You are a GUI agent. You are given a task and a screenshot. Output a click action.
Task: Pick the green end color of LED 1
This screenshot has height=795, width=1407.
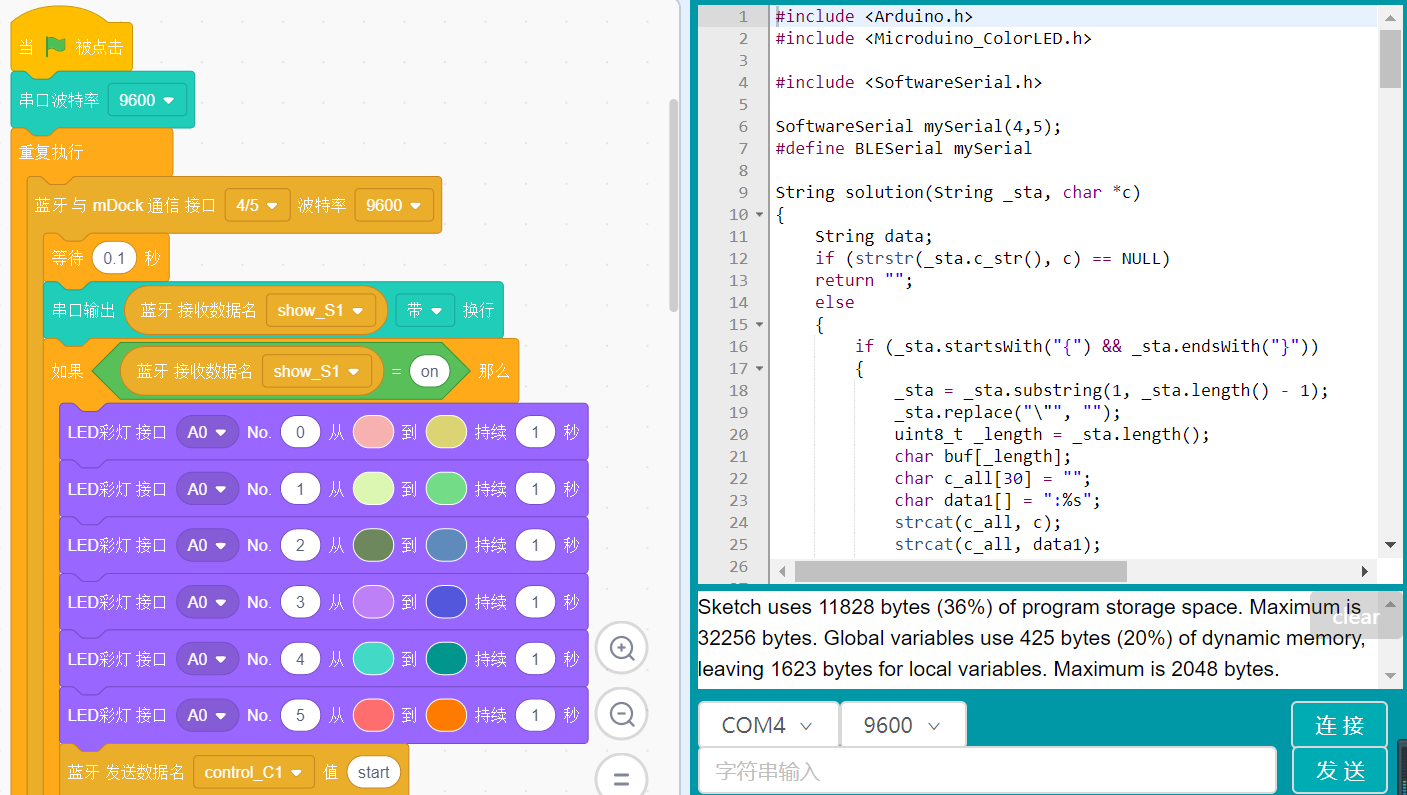click(x=446, y=489)
